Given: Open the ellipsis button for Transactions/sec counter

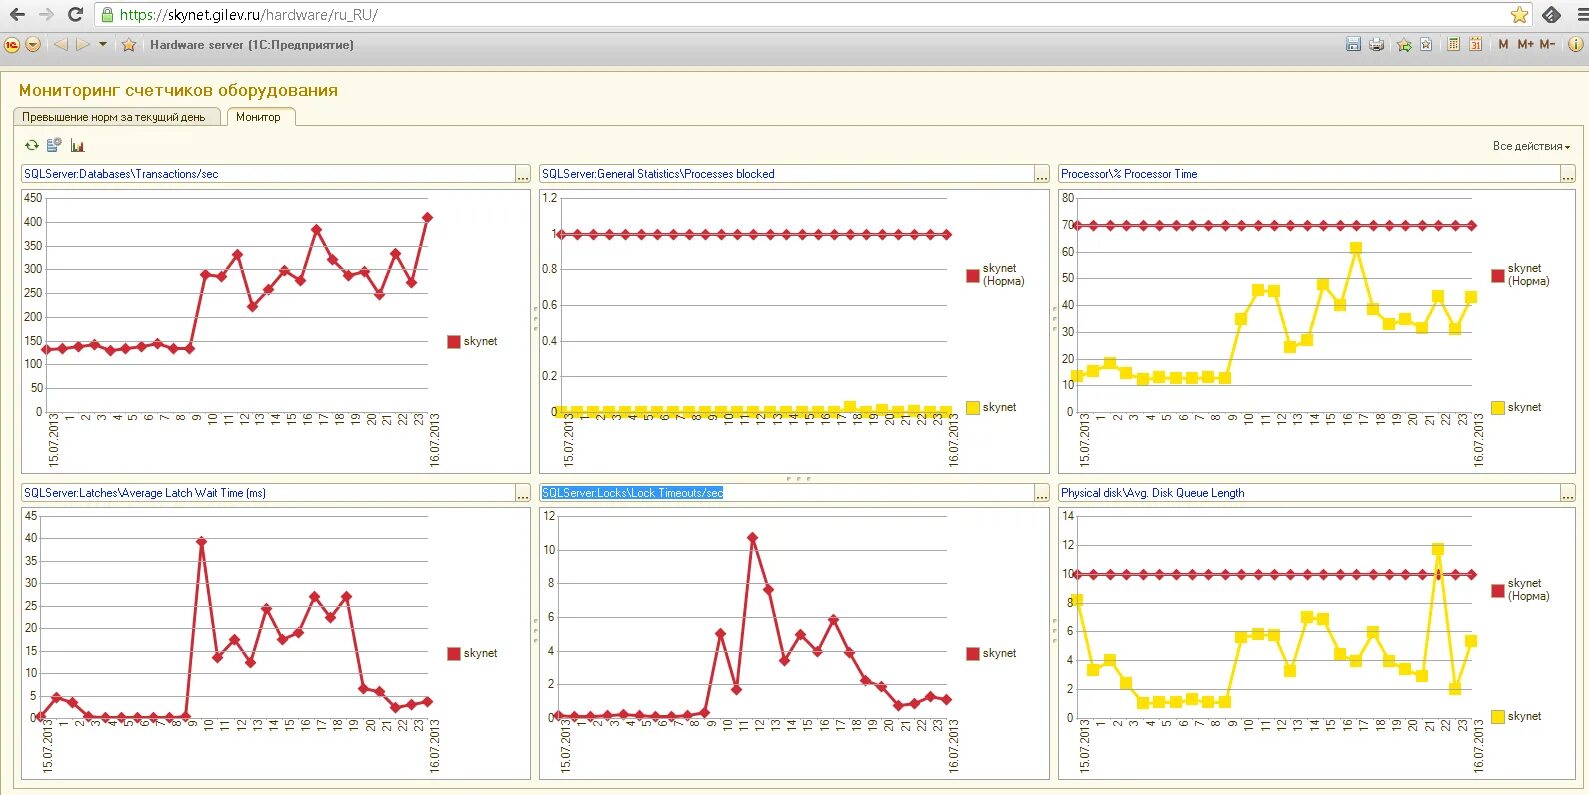Looking at the screenshot, I should tap(523, 175).
